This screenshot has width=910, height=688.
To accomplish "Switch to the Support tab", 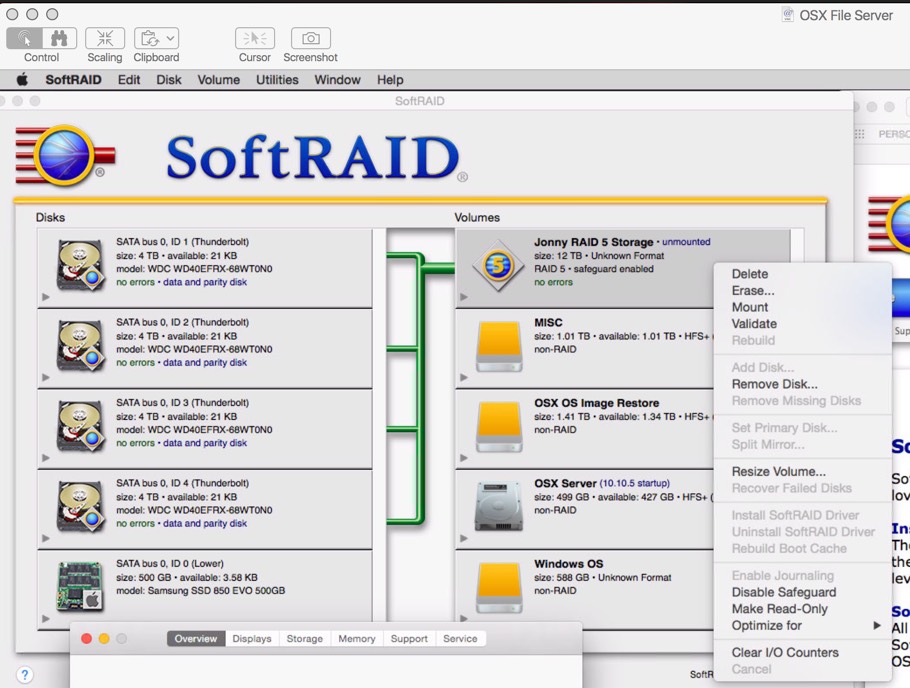I will click(409, 639).
